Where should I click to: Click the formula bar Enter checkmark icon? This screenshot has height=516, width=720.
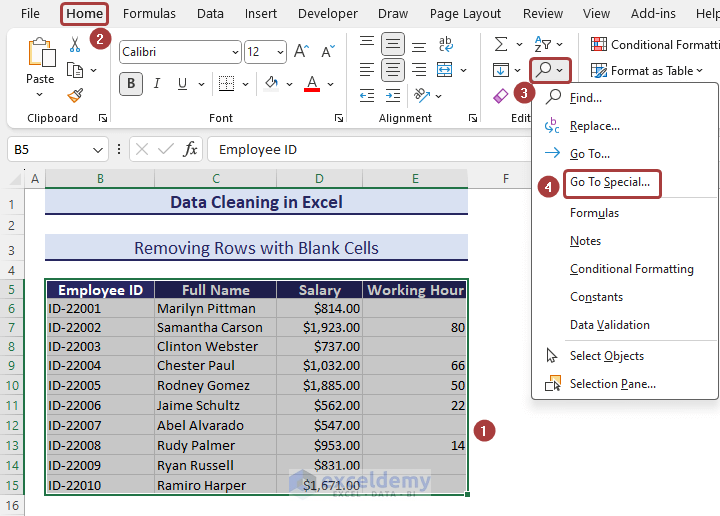(165, 149)
